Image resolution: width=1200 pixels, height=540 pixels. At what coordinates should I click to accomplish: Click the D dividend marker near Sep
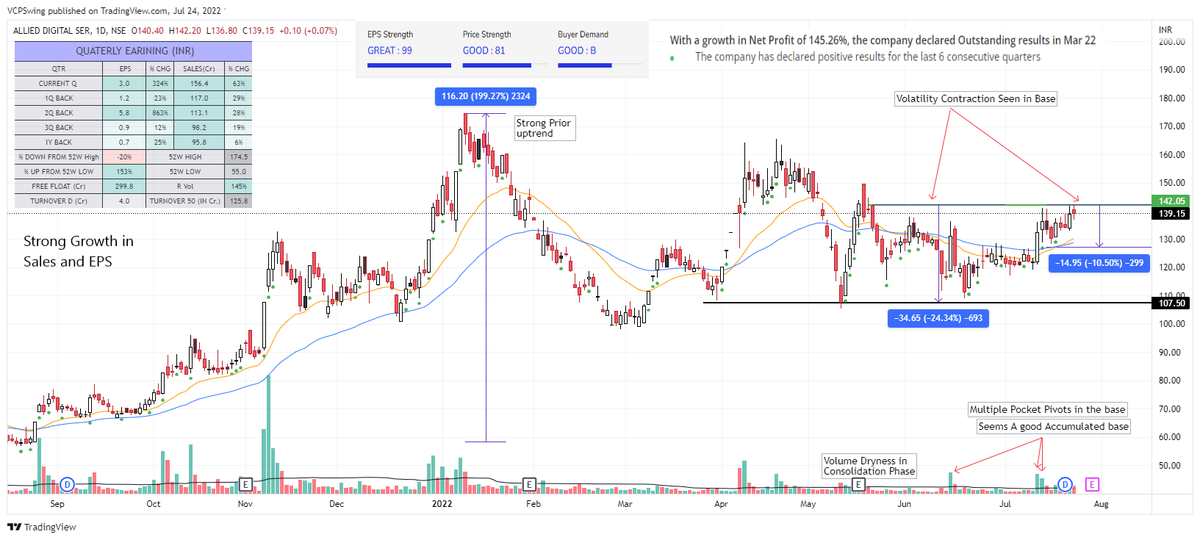coord(67,484)
